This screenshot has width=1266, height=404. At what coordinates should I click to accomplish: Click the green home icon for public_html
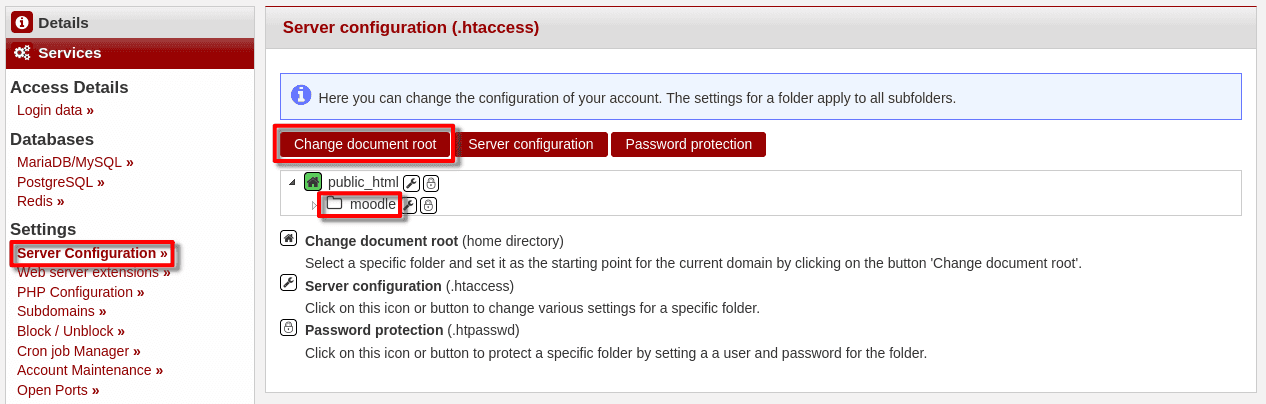click(x=313, y=182)
